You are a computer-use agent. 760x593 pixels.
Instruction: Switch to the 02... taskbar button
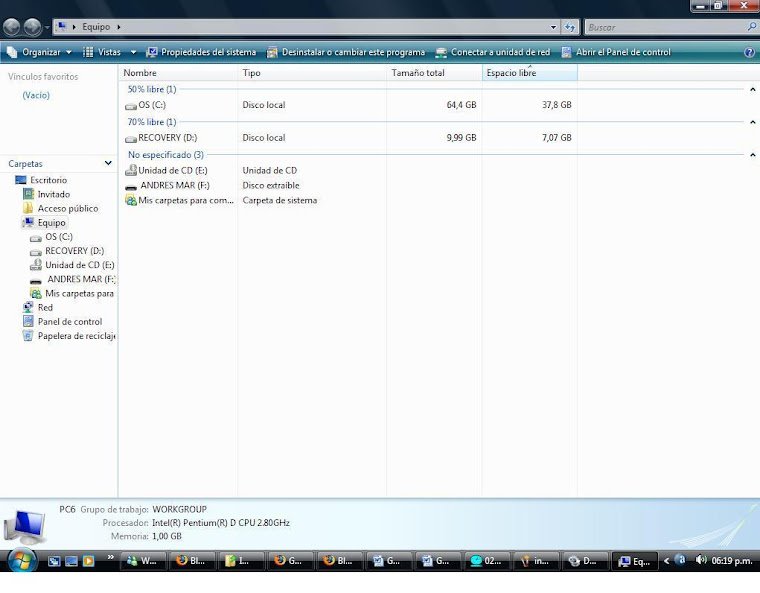pos(487,561)
